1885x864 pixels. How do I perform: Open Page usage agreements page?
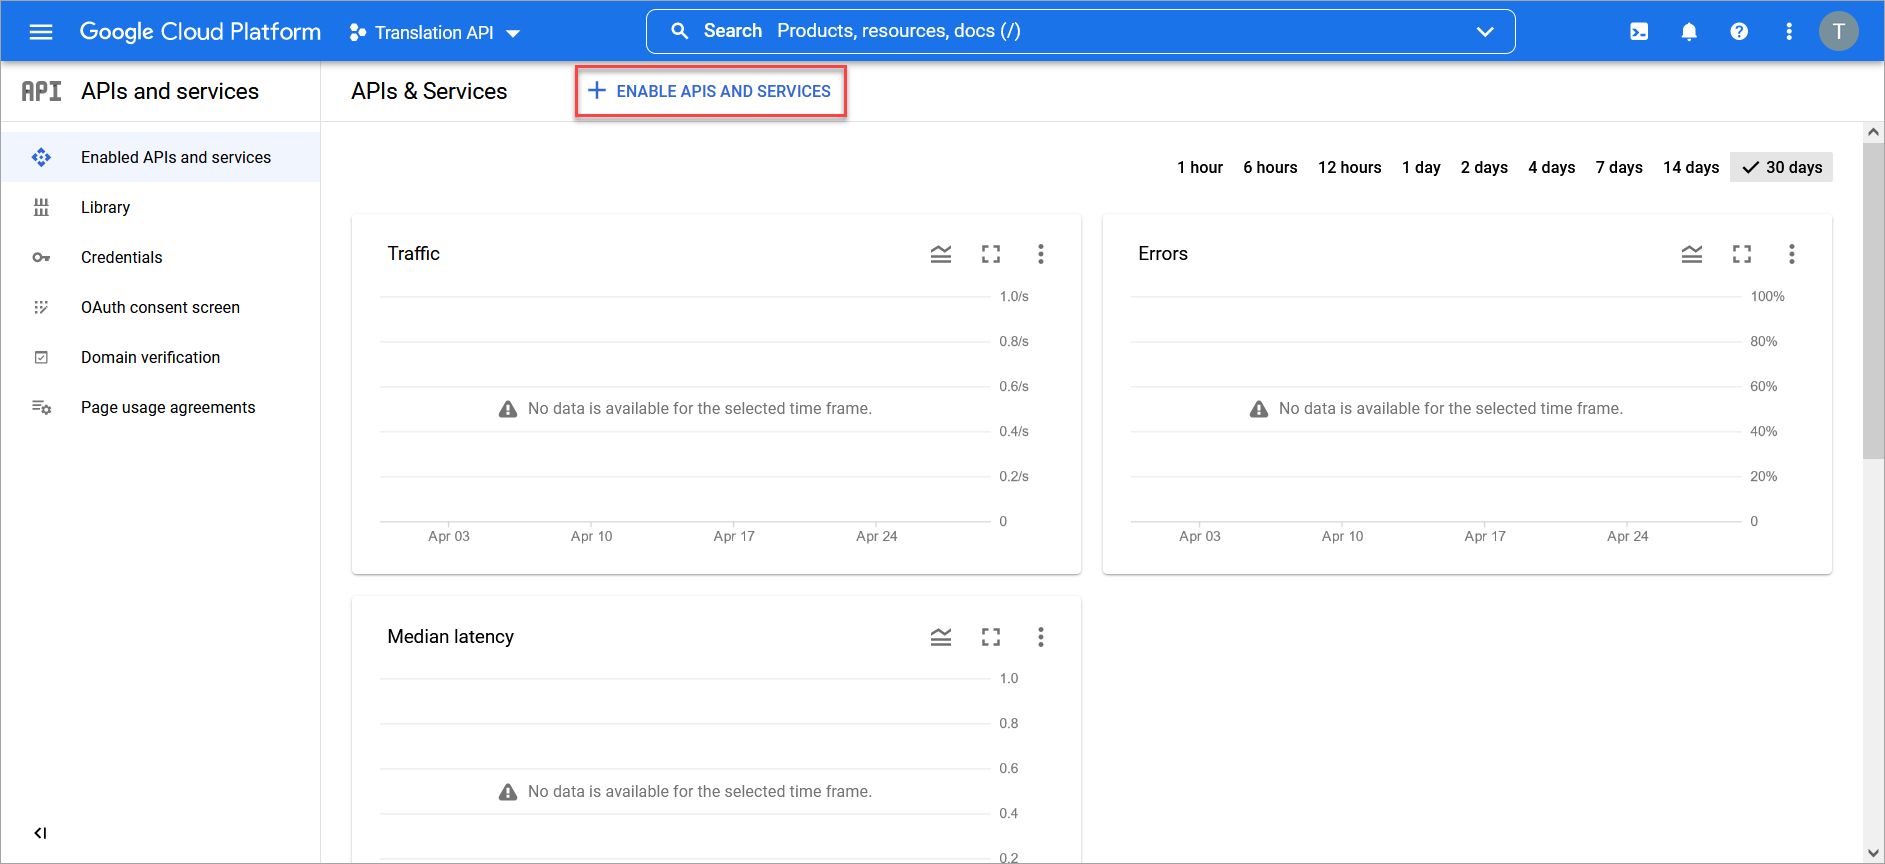click(x=161, y=407)
